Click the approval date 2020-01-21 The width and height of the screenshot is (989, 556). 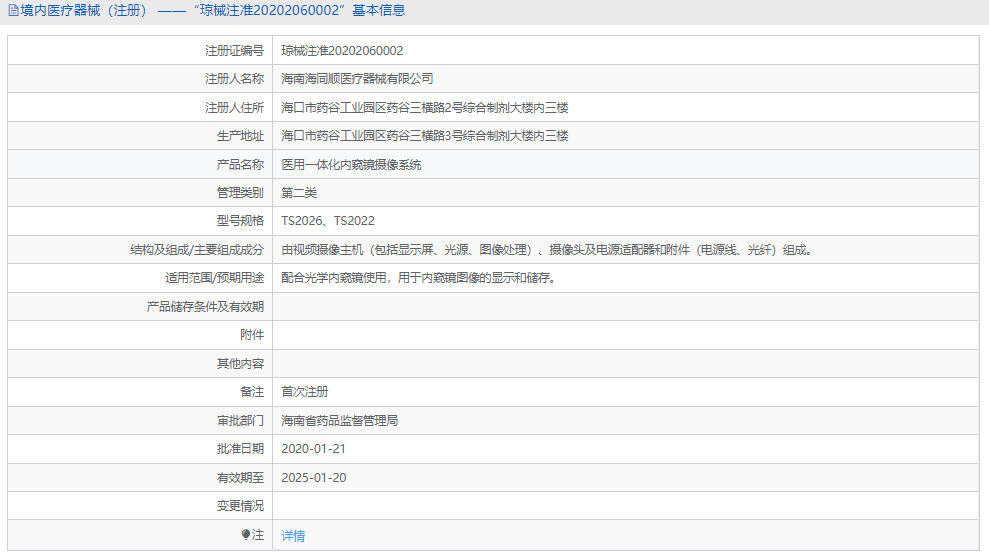coord(313,449)
